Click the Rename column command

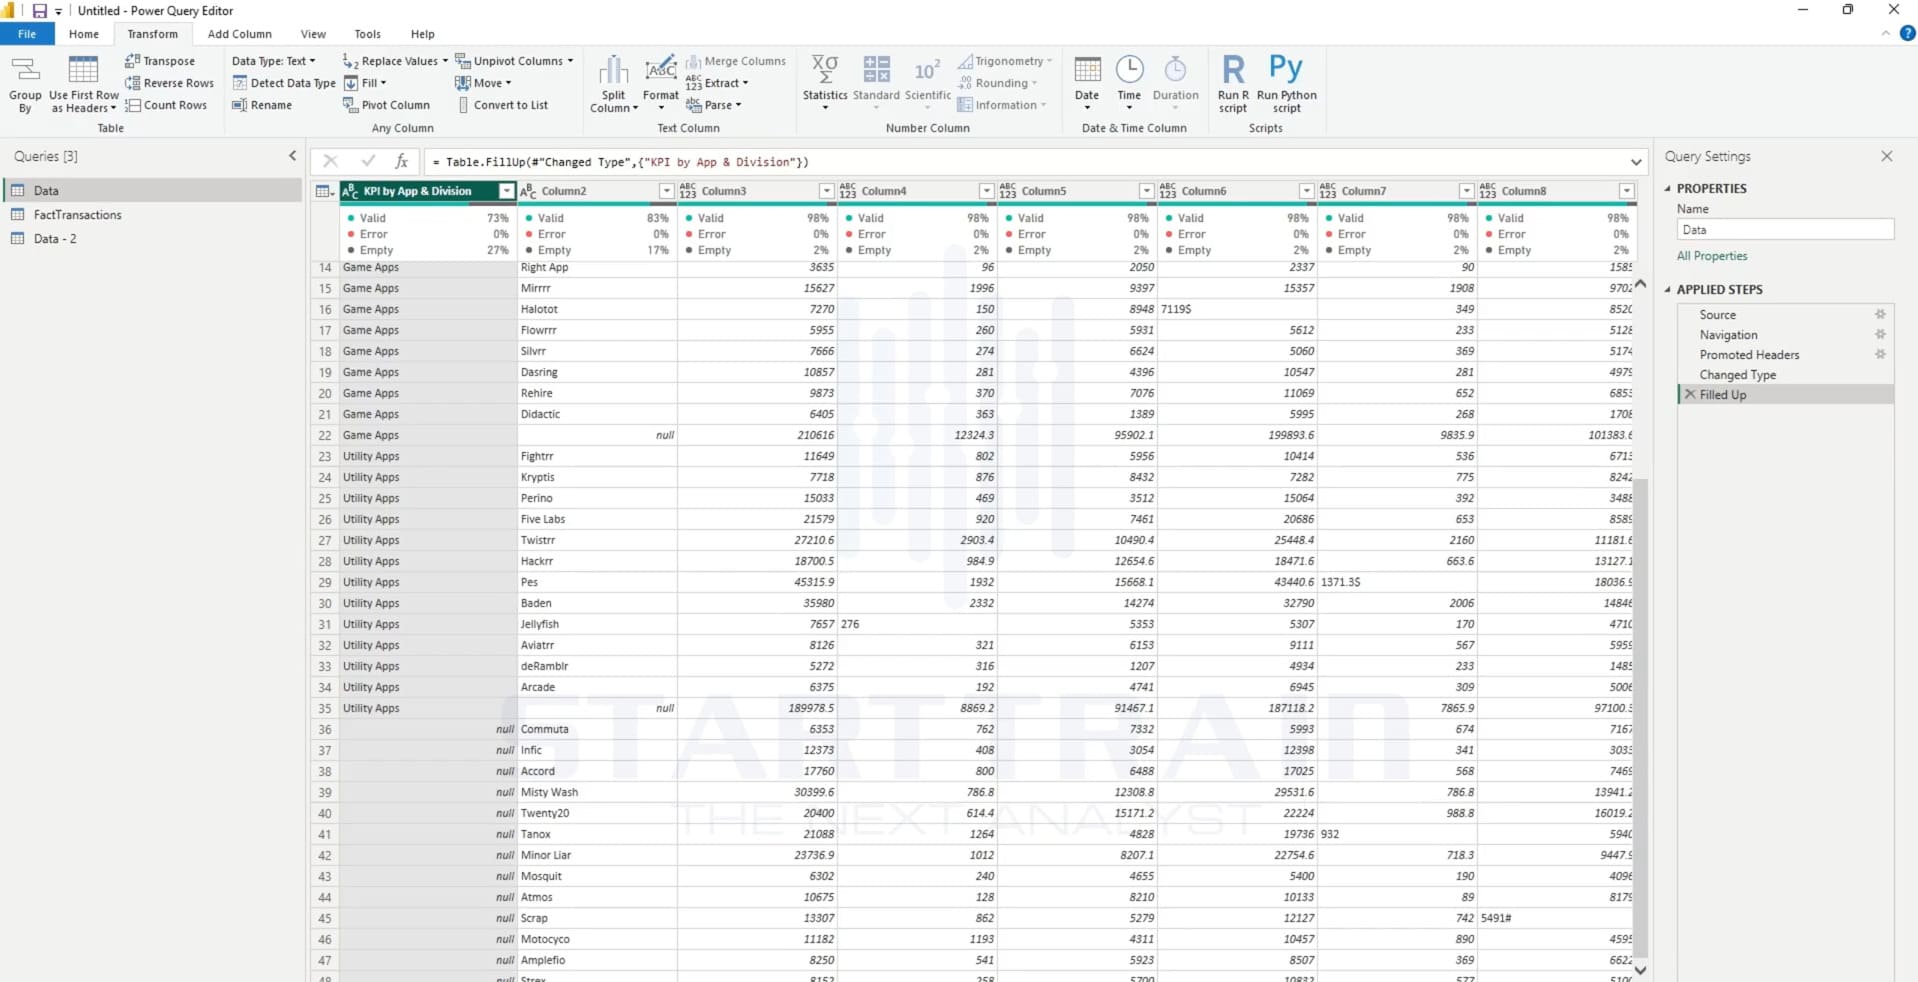point(262,105)
